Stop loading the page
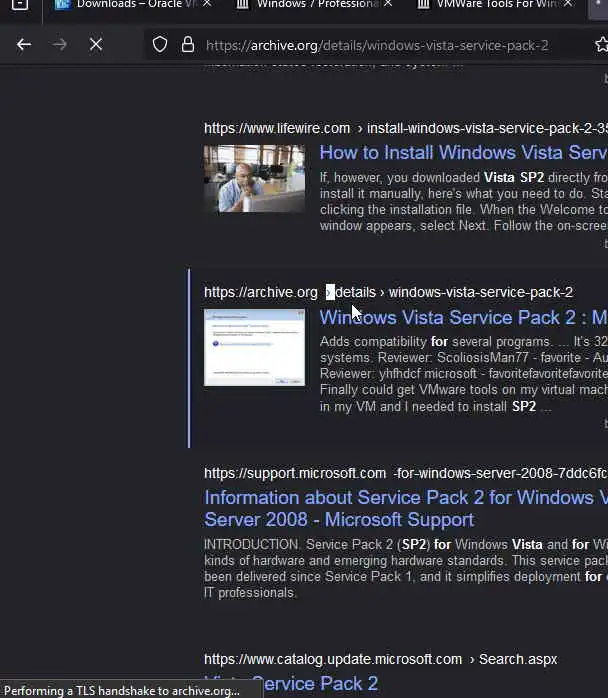Screen dimensions: 608x698 pos(96,45)
